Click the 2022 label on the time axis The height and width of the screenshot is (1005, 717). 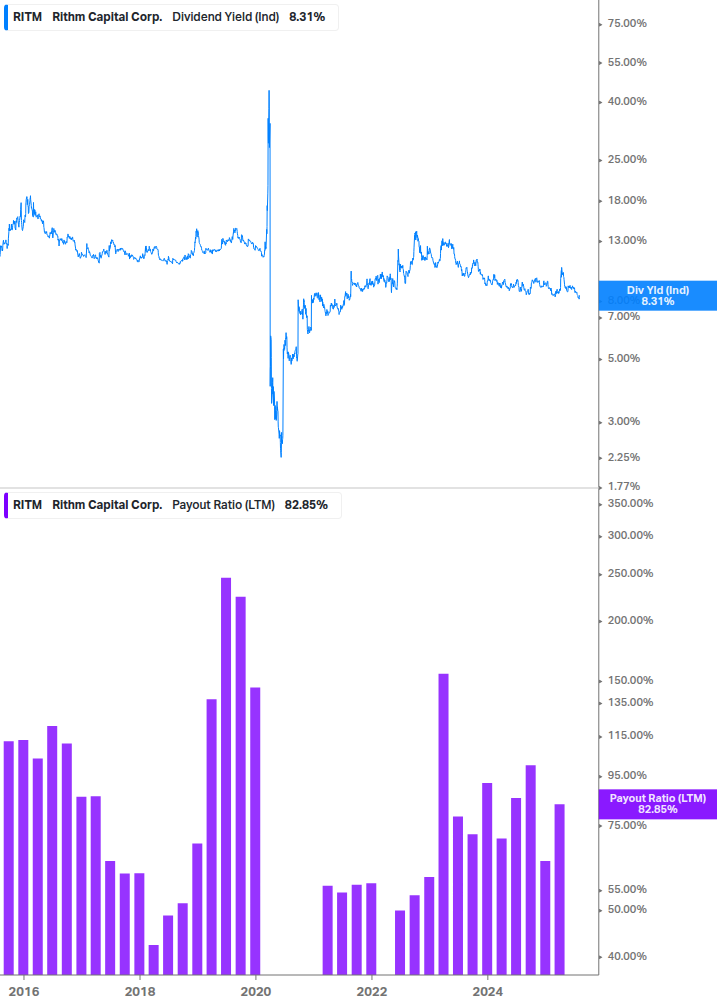[x=372, y=992]
